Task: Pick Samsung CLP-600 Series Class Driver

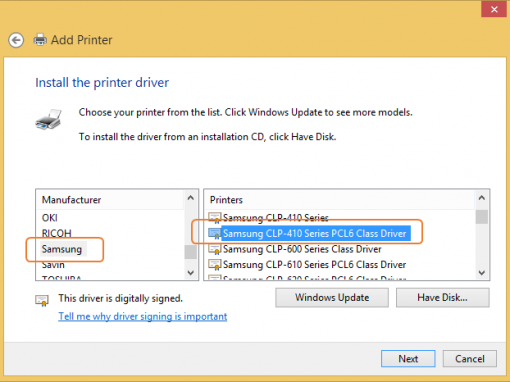Action: [x=302, y=249]
